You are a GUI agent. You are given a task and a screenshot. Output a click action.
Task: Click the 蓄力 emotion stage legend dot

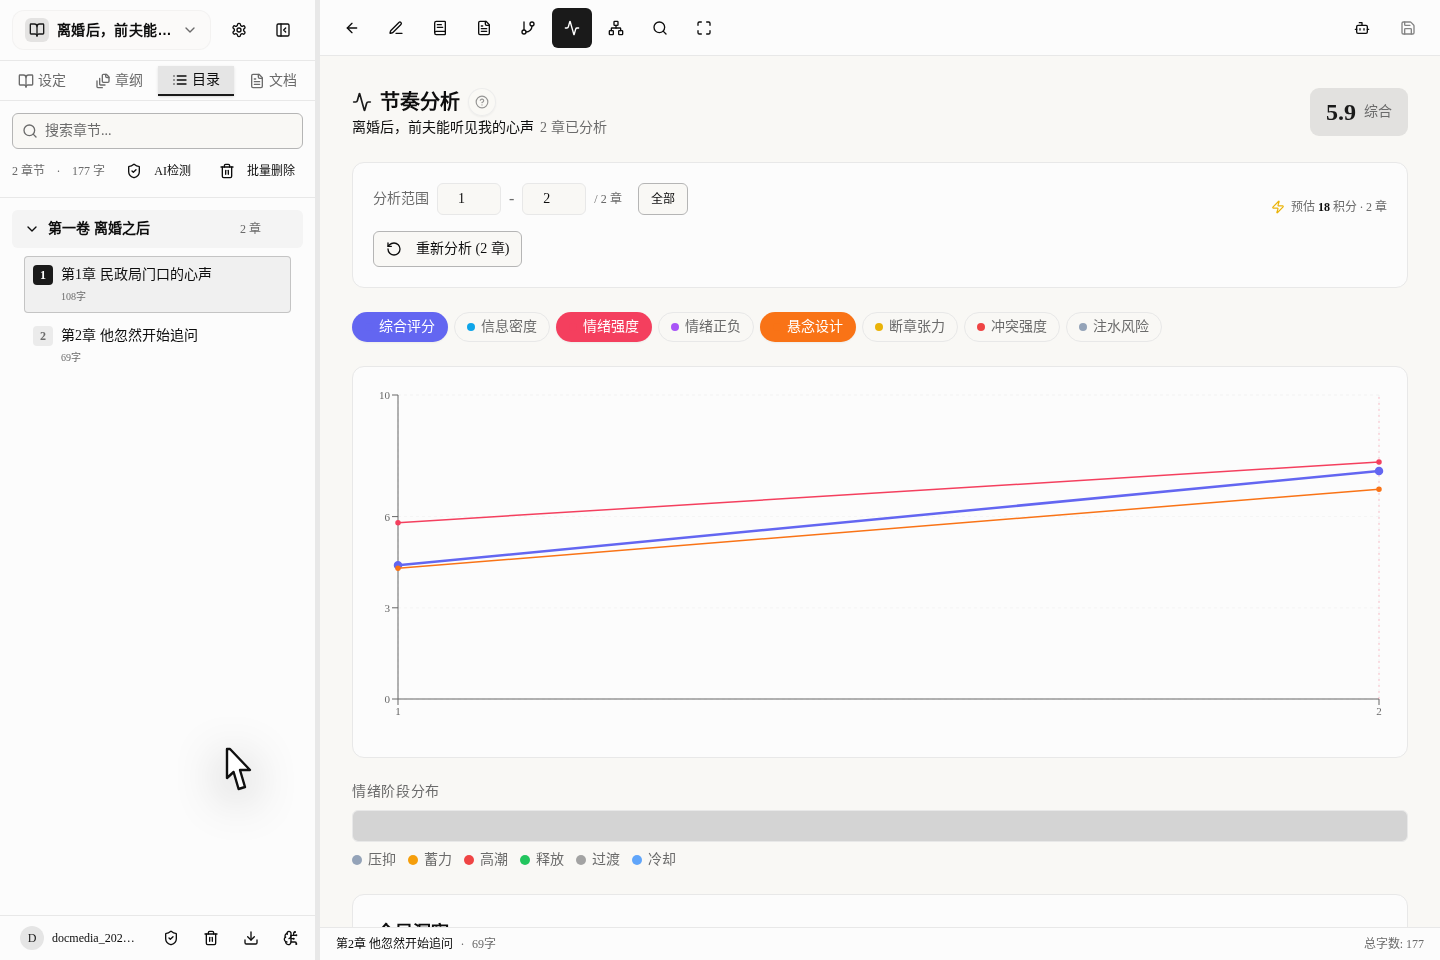(414, 859)
